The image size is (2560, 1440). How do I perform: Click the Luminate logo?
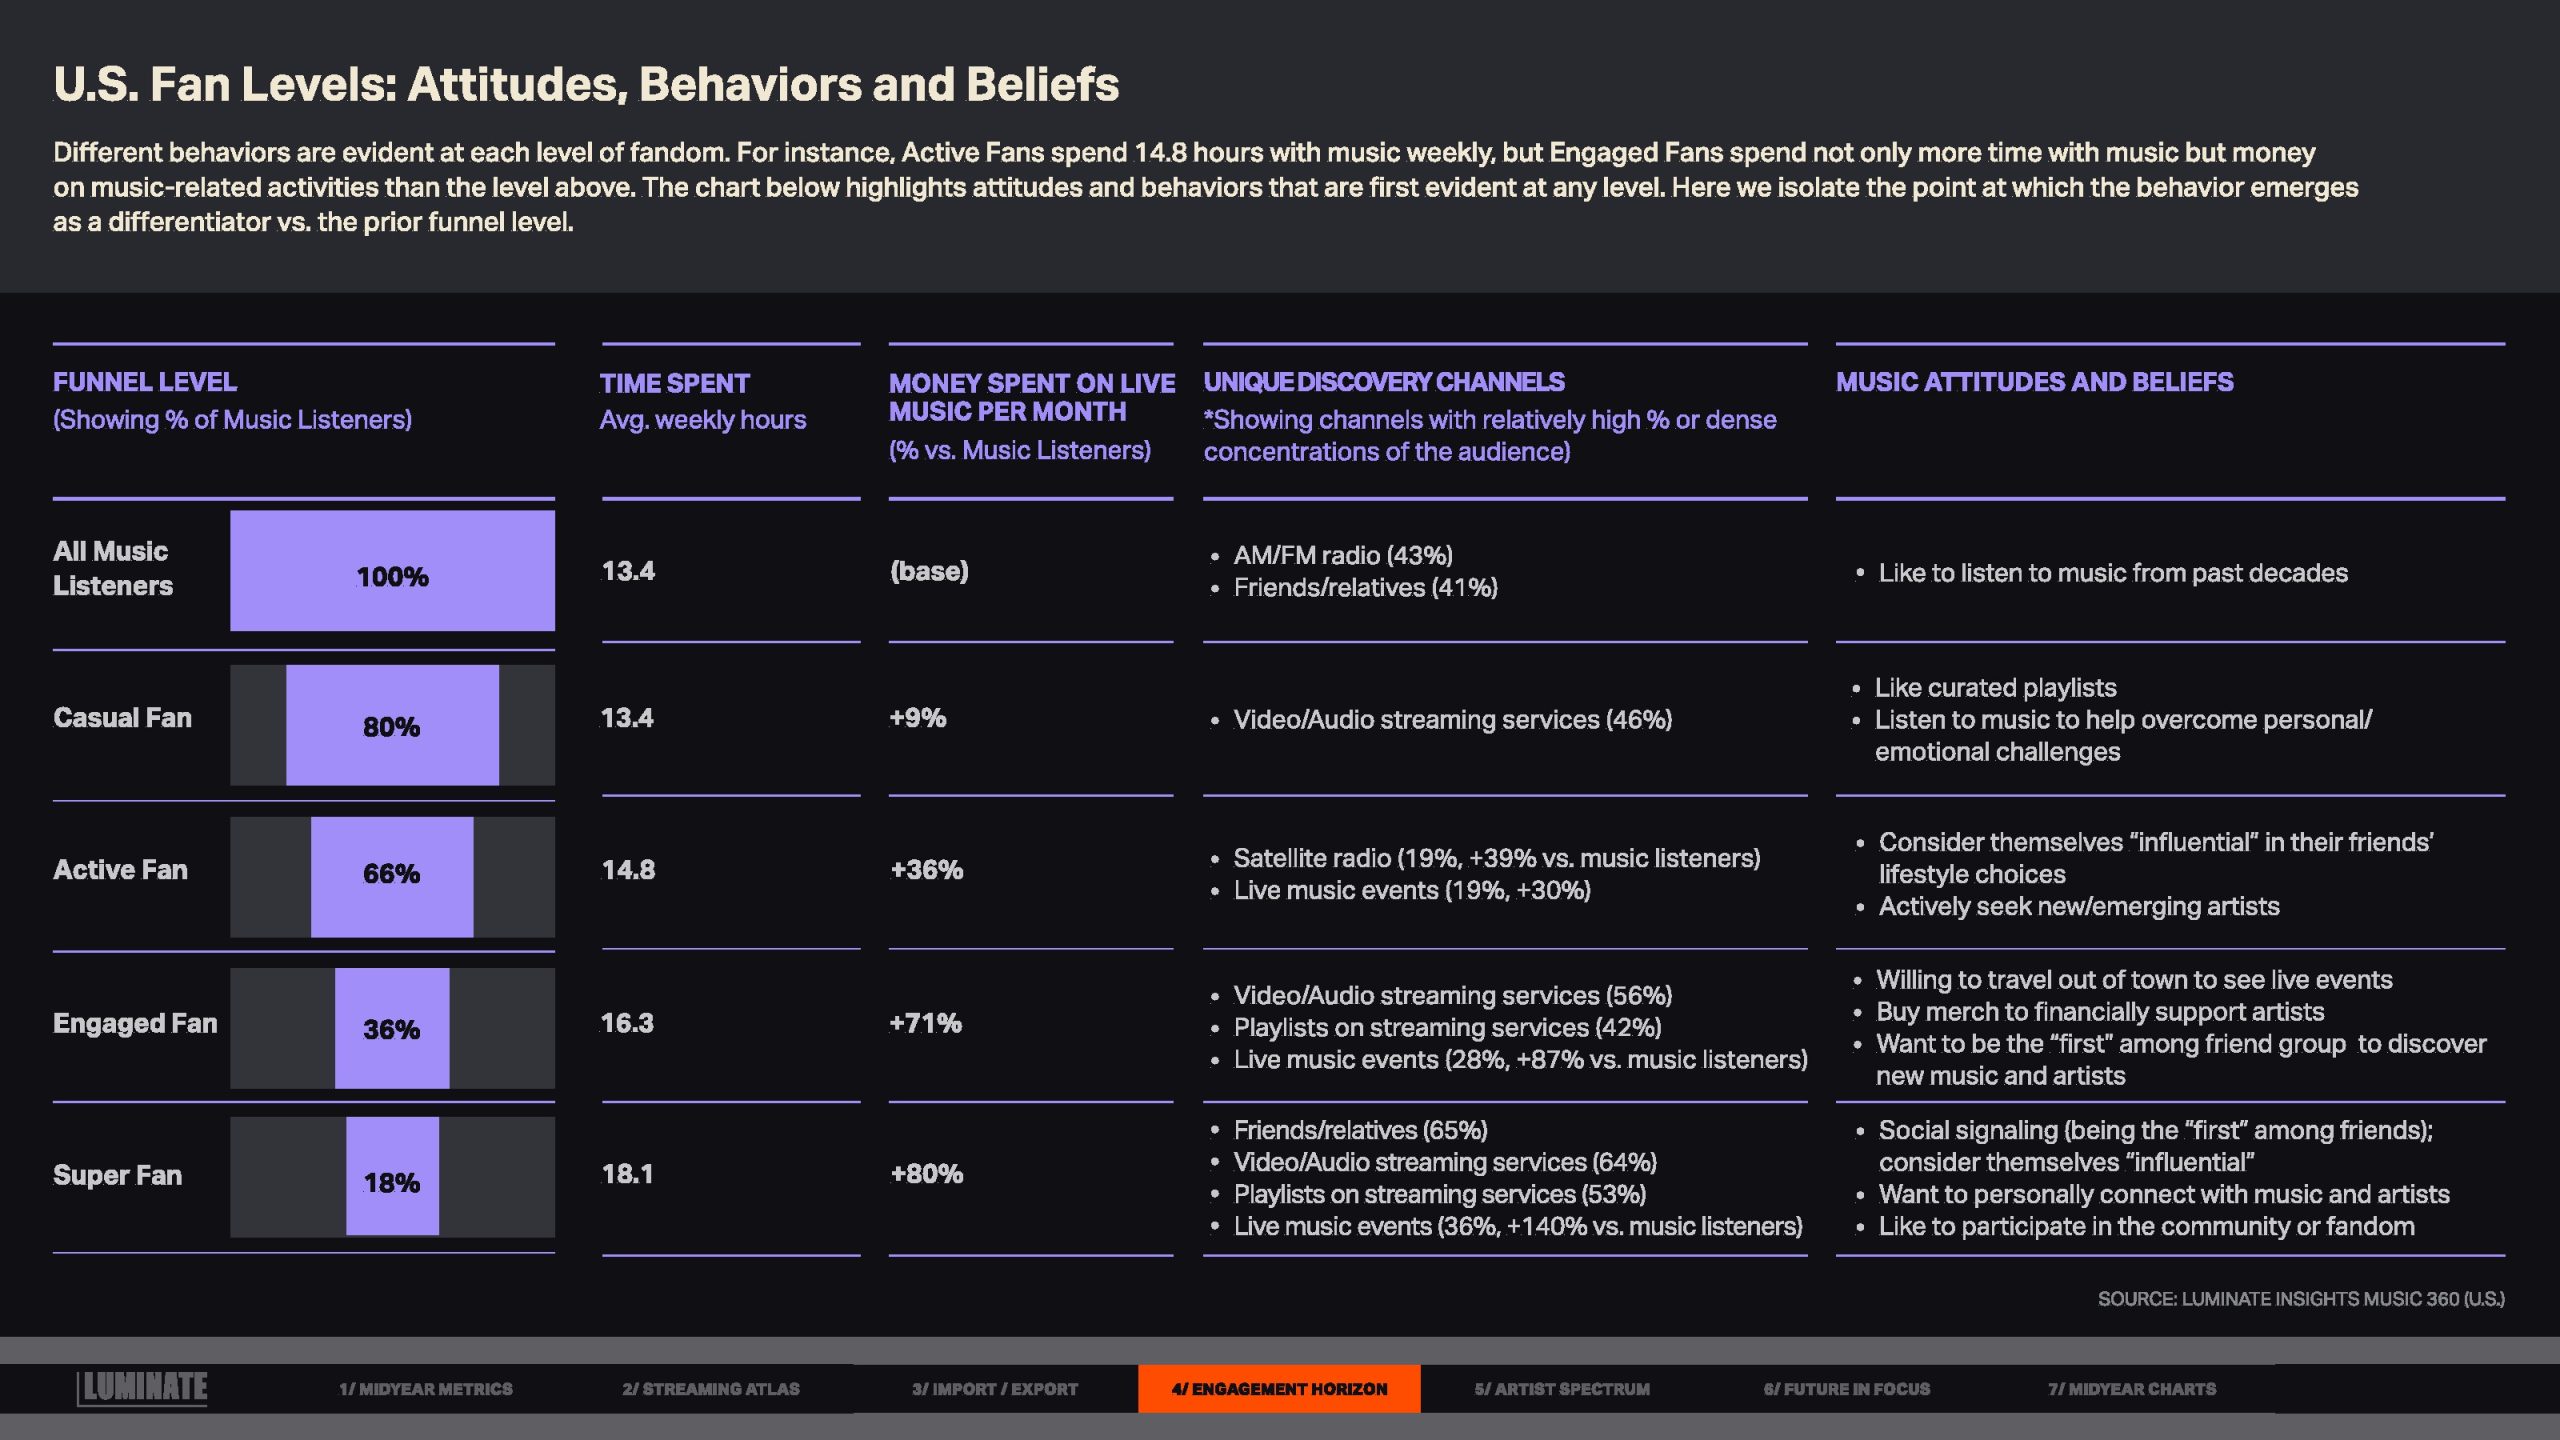coord(143,1387)
